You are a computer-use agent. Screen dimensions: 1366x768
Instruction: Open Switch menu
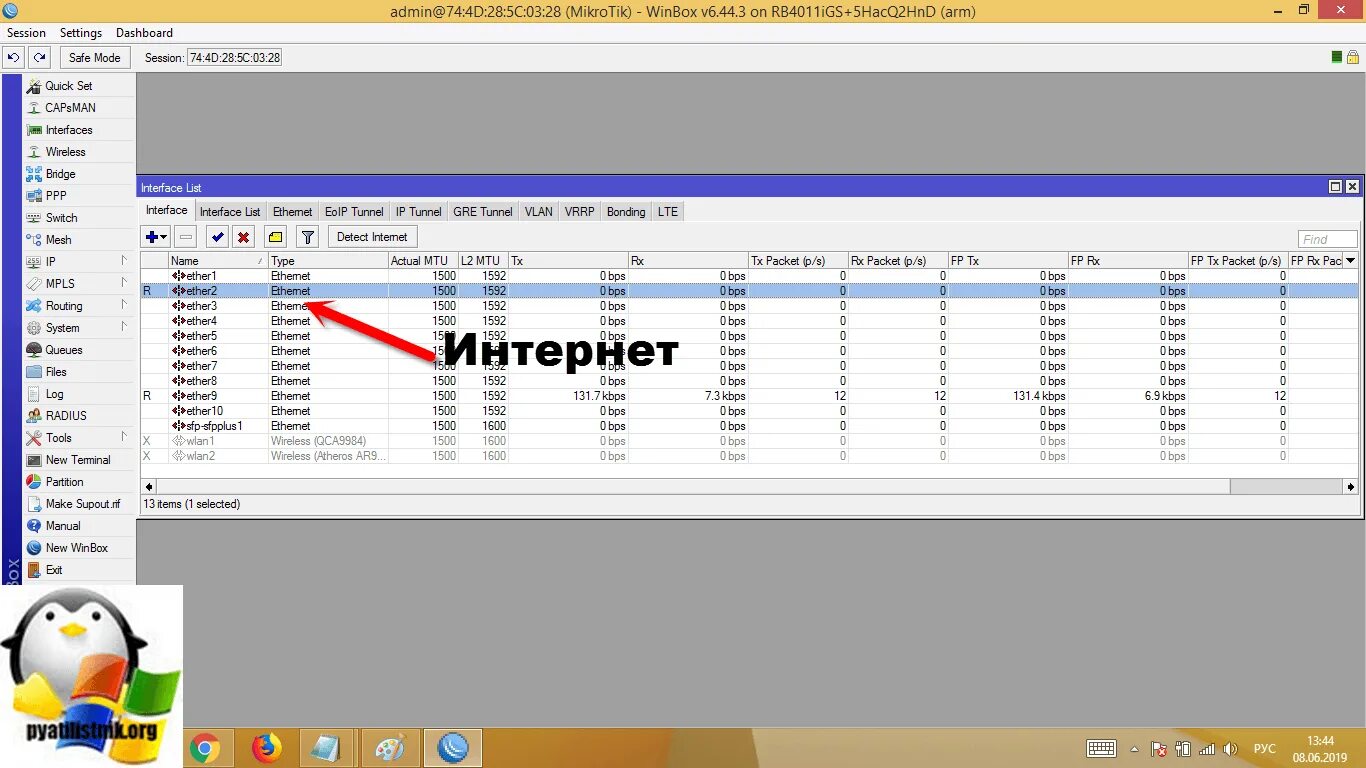(x=61, y=218)
